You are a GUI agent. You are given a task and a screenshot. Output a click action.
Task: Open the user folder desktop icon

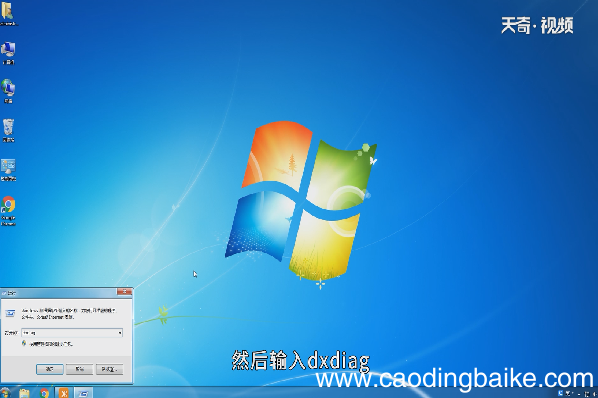(8, 13)
